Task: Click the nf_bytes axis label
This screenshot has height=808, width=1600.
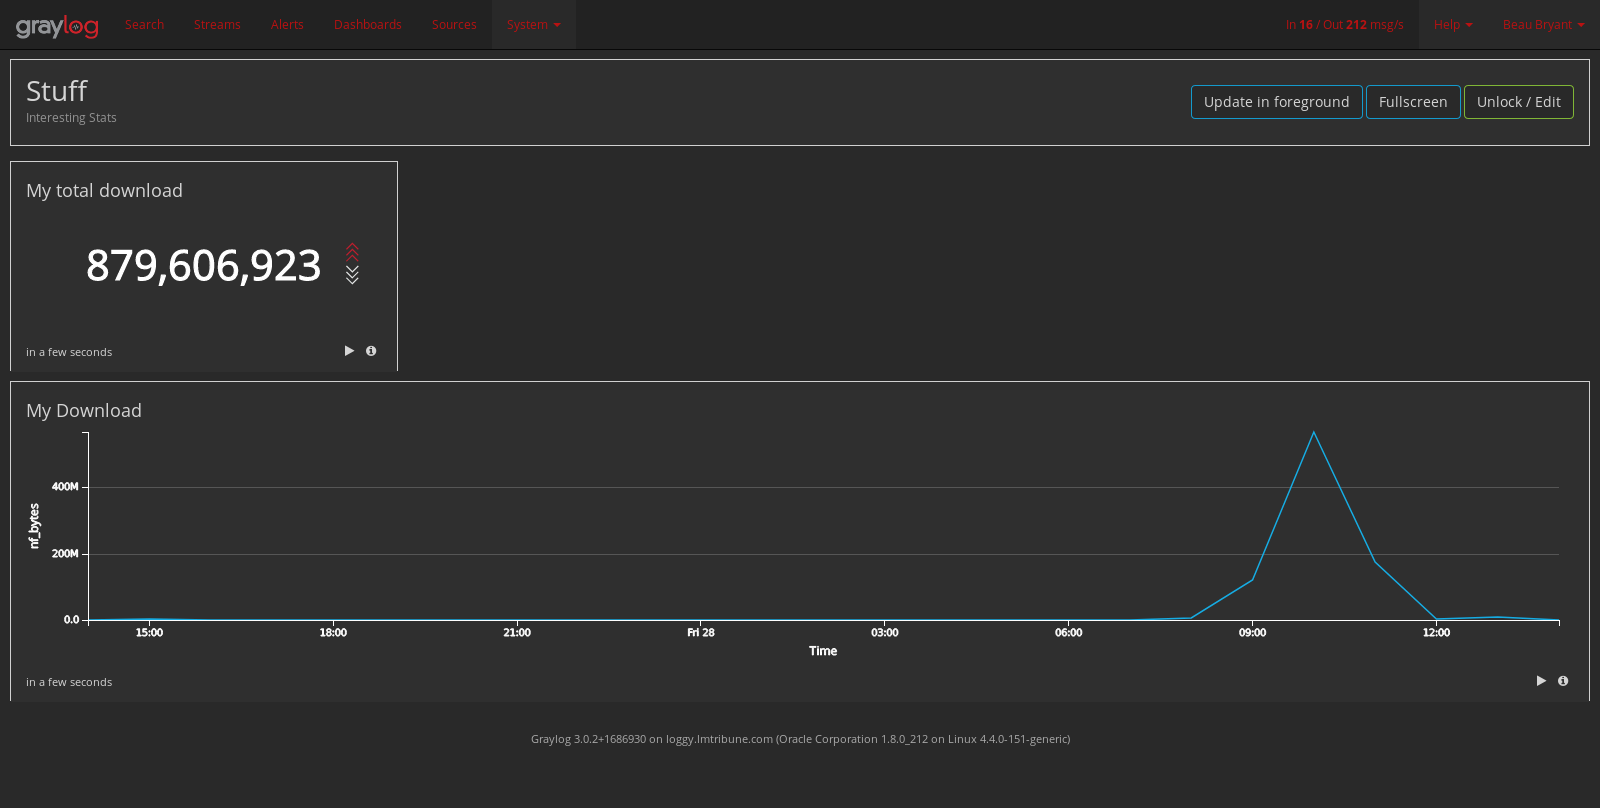Action: (34, 526)
